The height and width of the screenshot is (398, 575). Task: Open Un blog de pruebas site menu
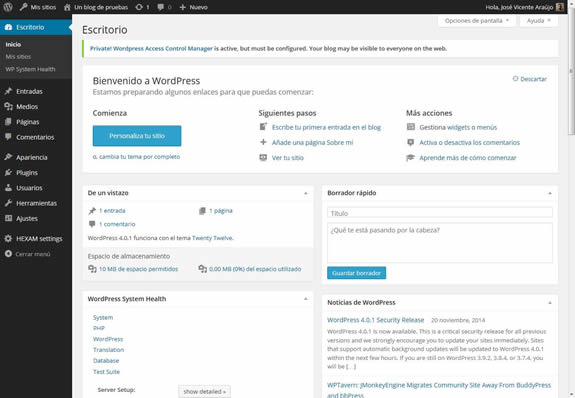[96, 7]
